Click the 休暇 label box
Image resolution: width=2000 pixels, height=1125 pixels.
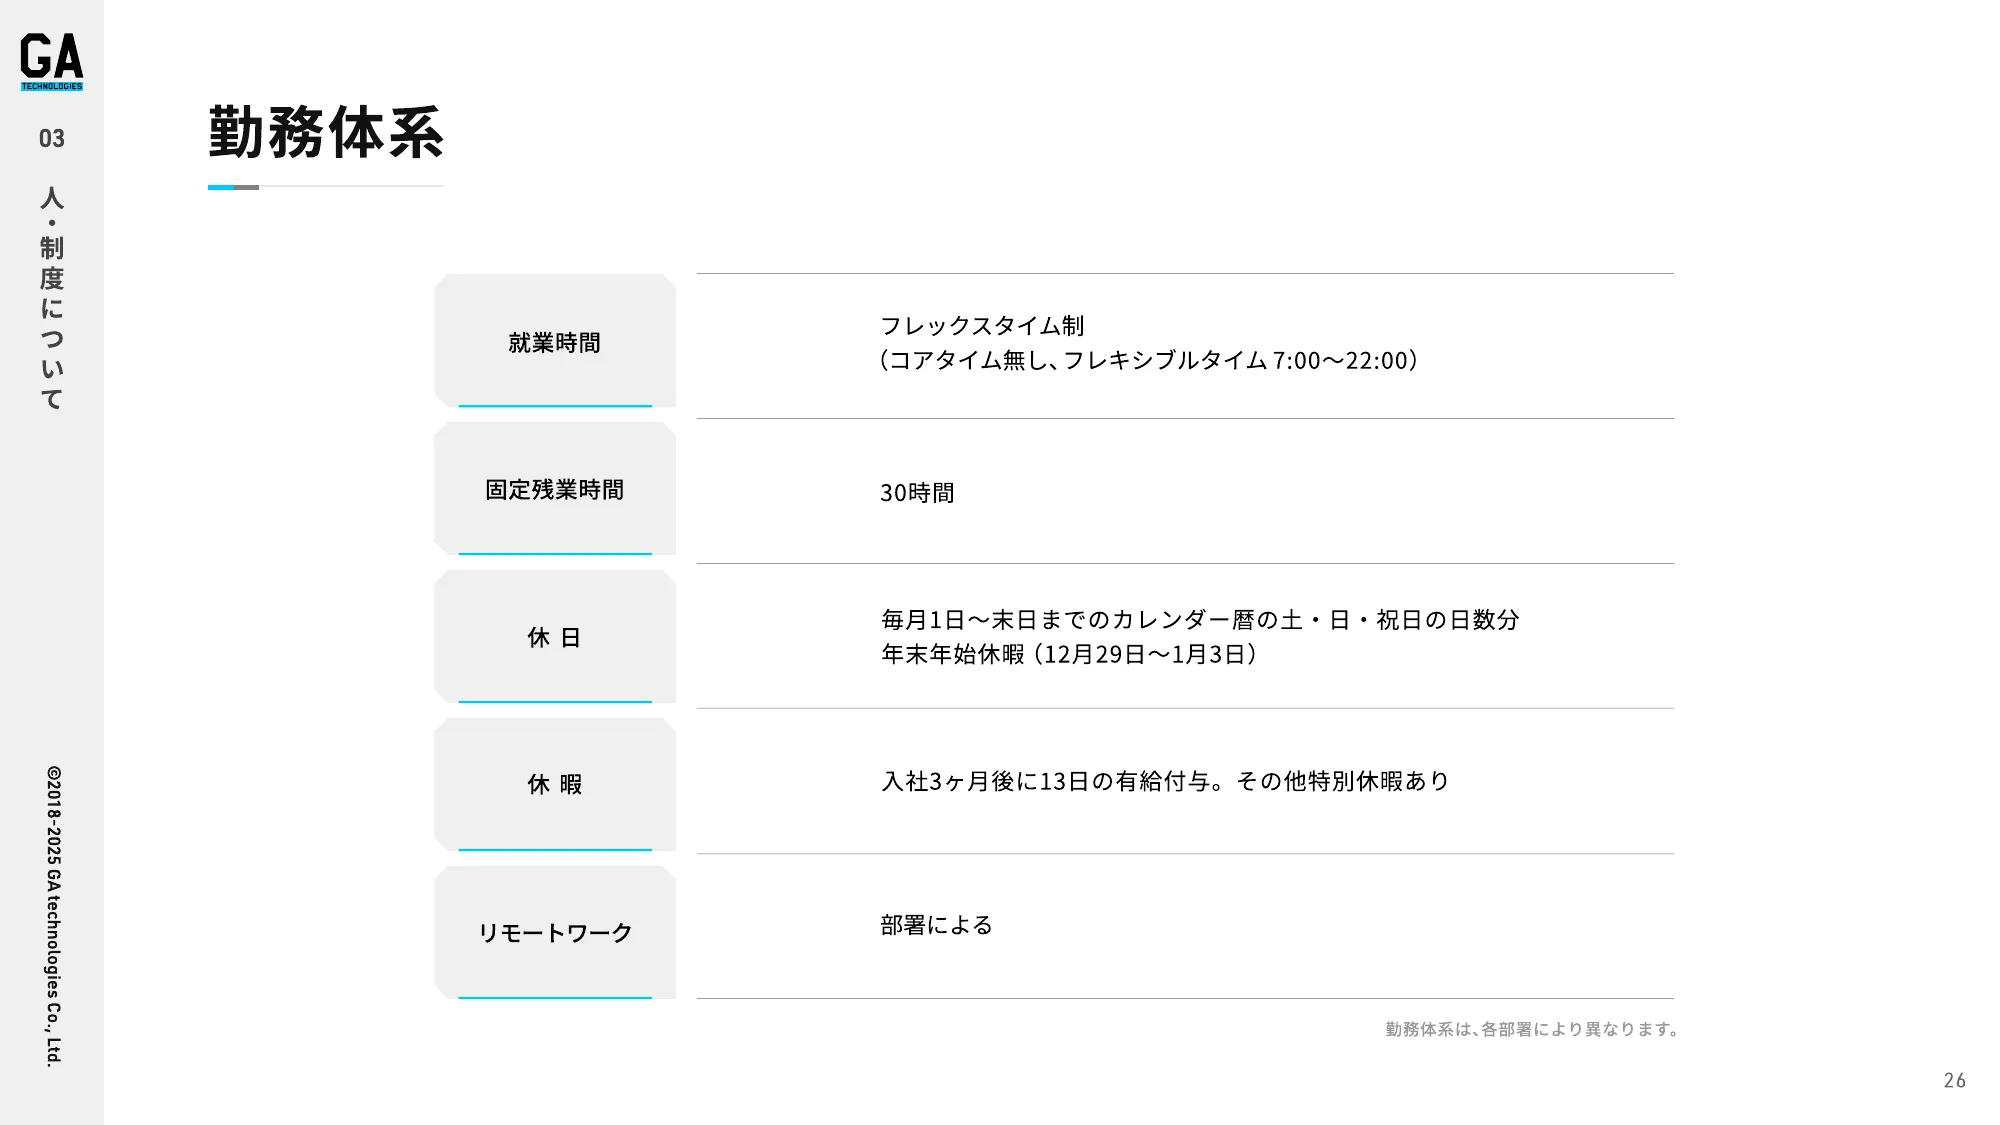click(x=555, y=785)
